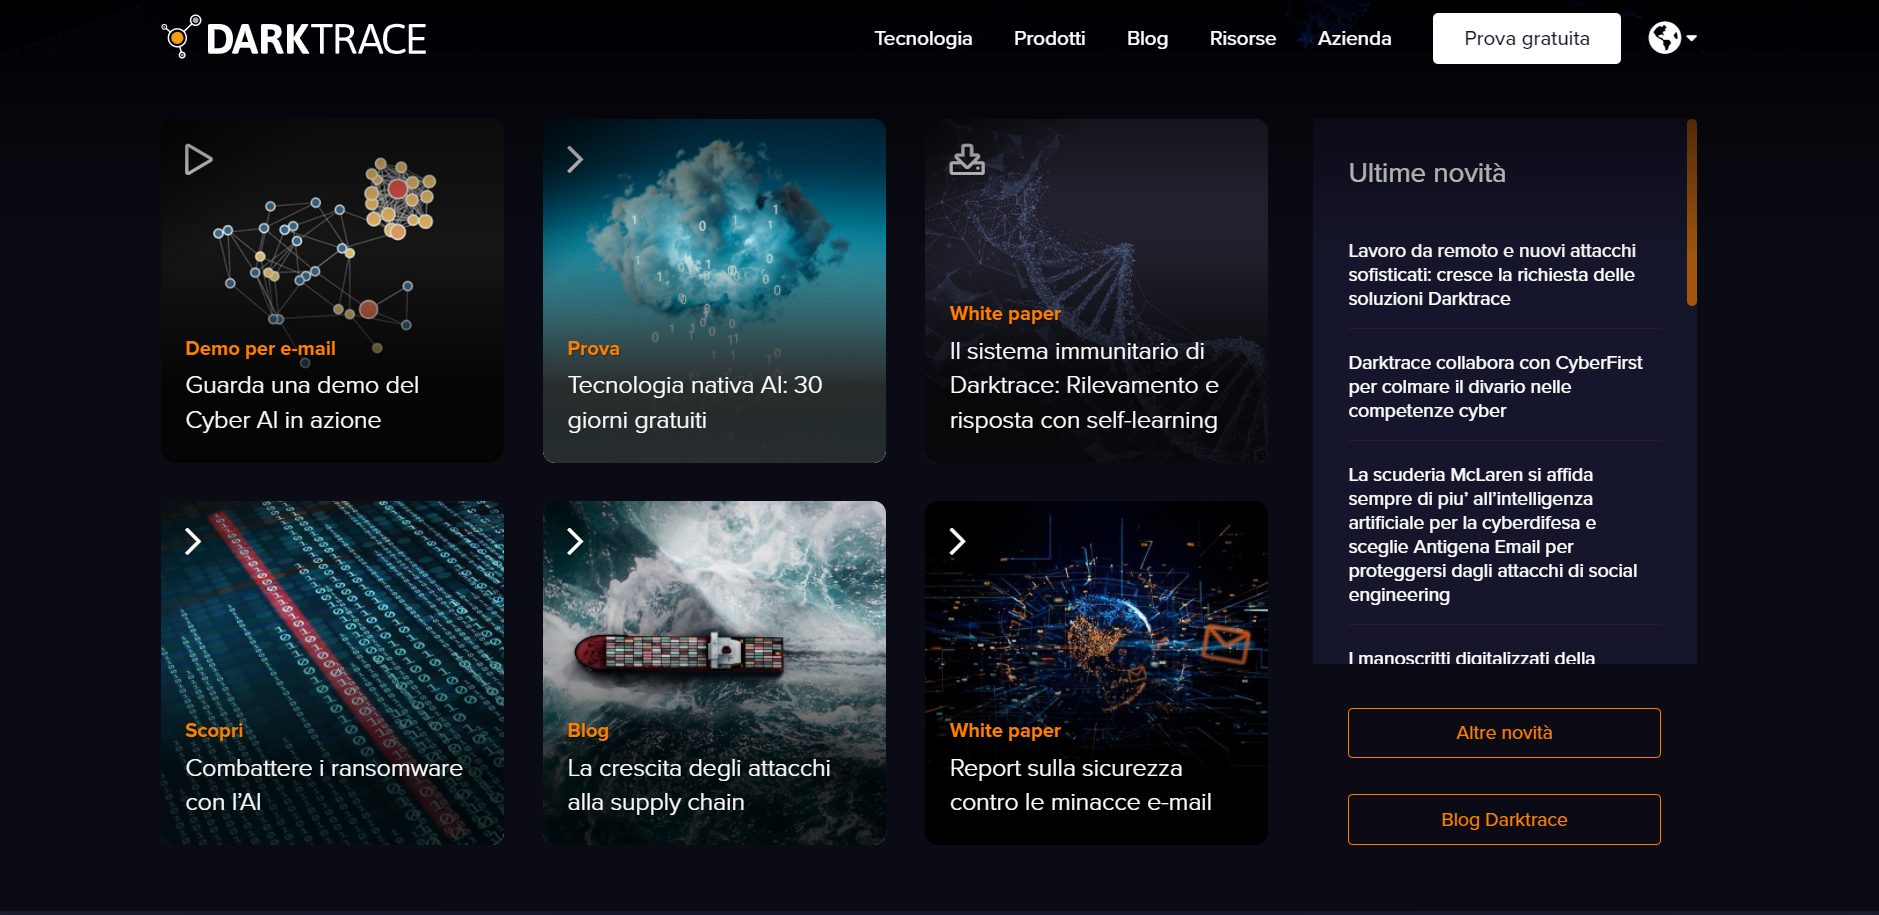The width and height of the screenshot is (1879, 915).
Task: Open the Tecnologia menu
Action: click(x=923, y=38)
